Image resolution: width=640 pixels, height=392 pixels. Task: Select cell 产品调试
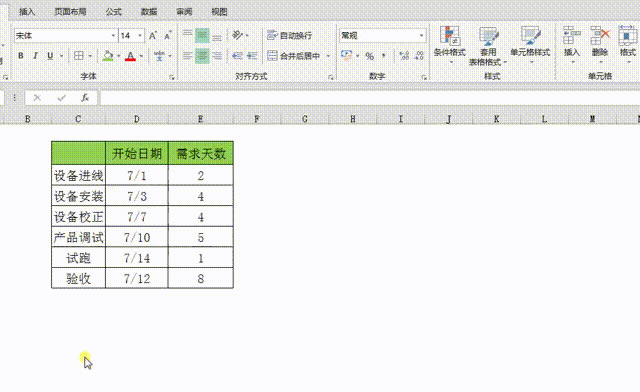click(78, 237)
